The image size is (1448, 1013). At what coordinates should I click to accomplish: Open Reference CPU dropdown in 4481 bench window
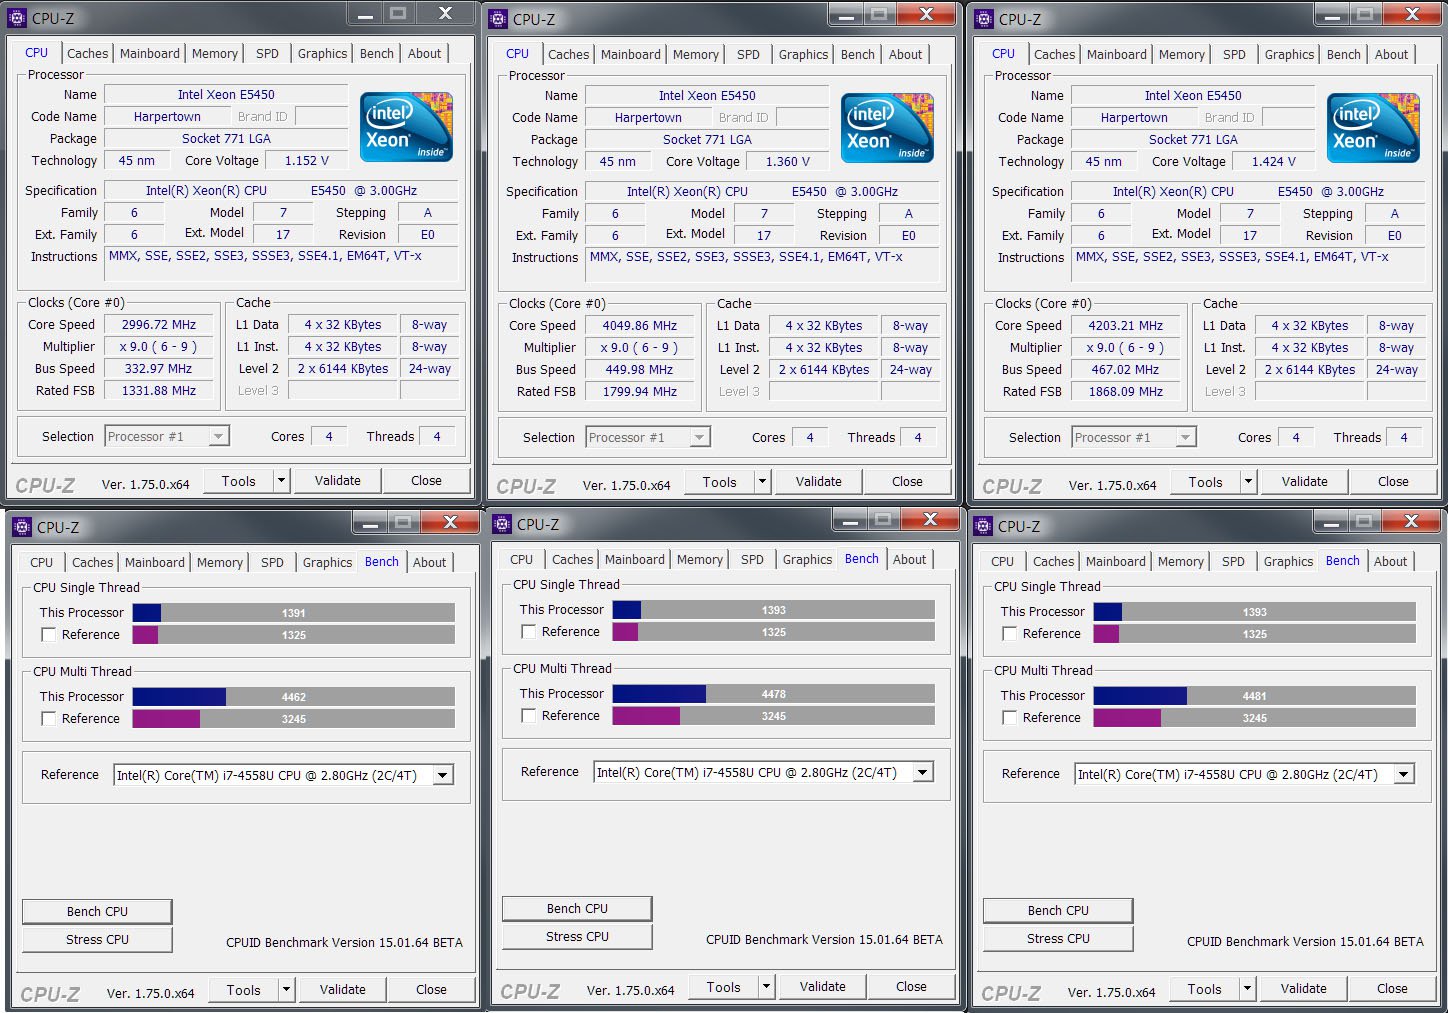(x=1404, y=774)
